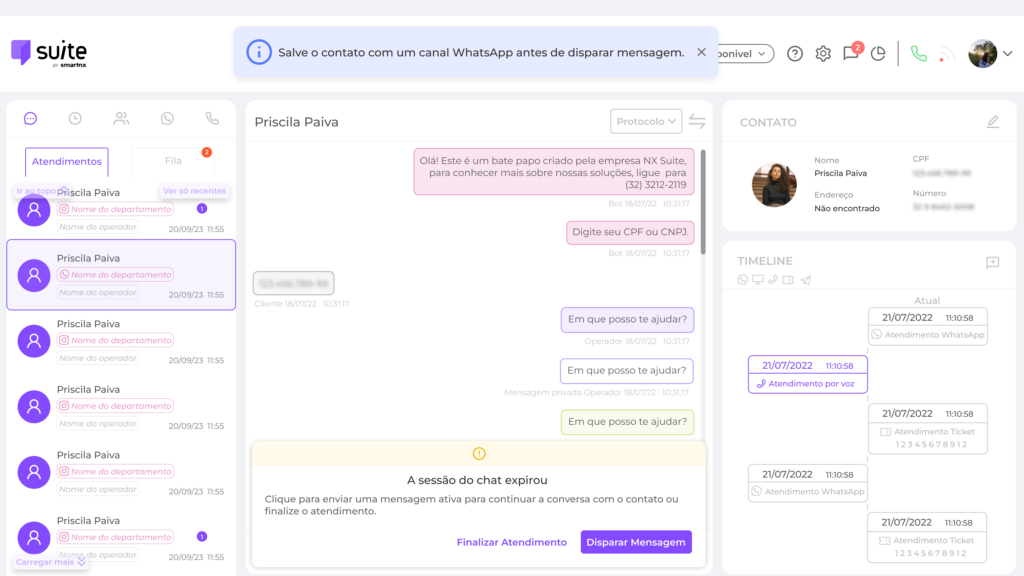1024x576 pixels.
Task: Switch to the Fila tab
Action: (x=173, y=161)
